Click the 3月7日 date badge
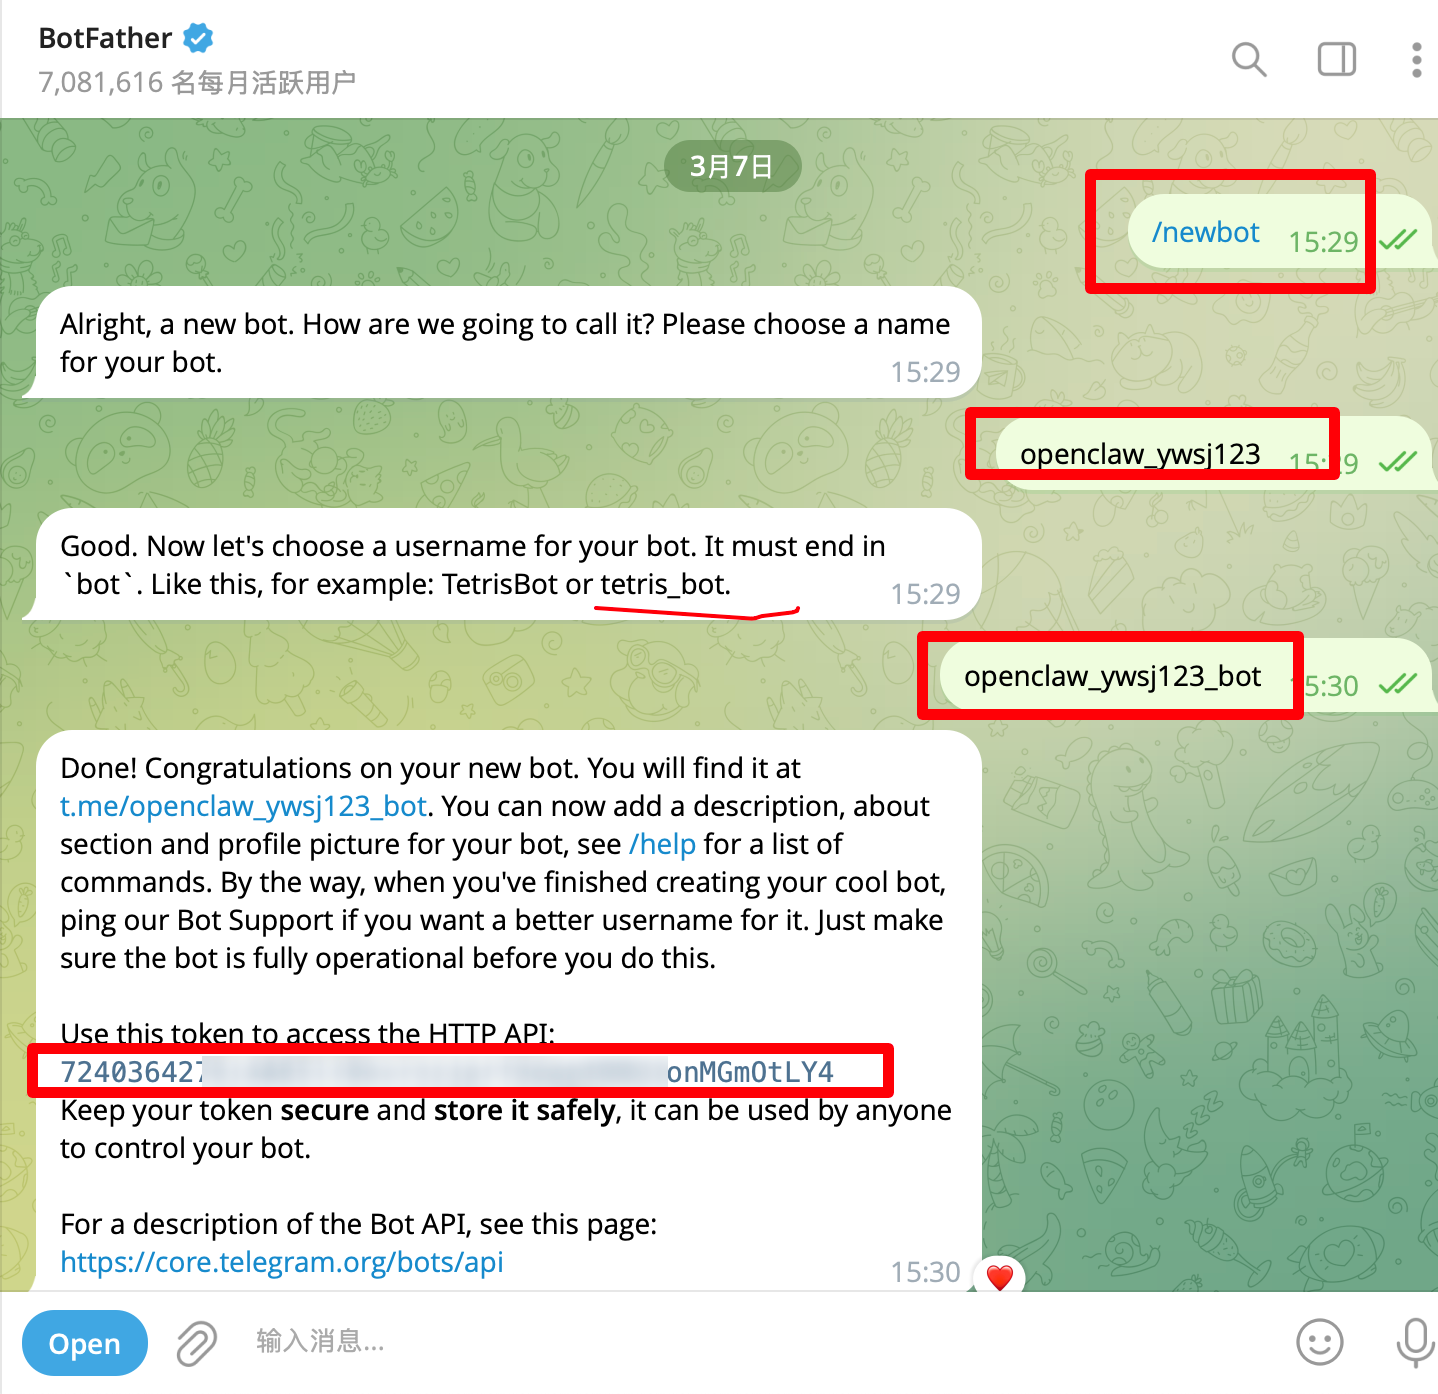This screenshot has width=1438, height=1394. pos(732,166)
